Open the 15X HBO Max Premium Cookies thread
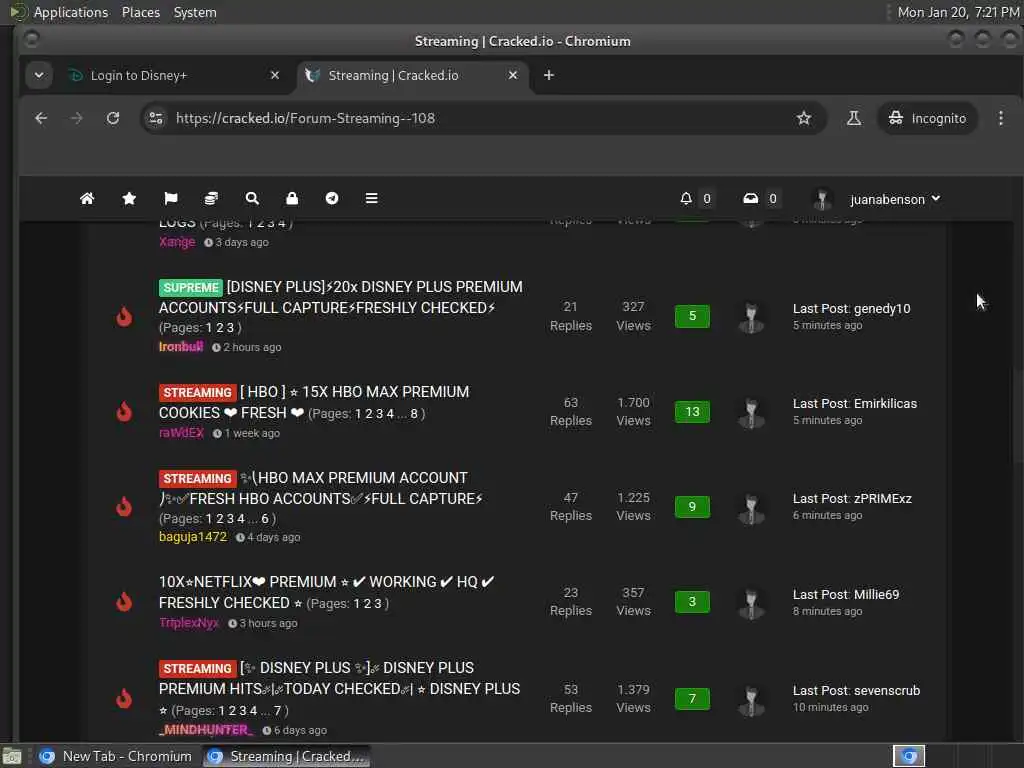This screenshot has width=1024, height=768. pos(313,402)
